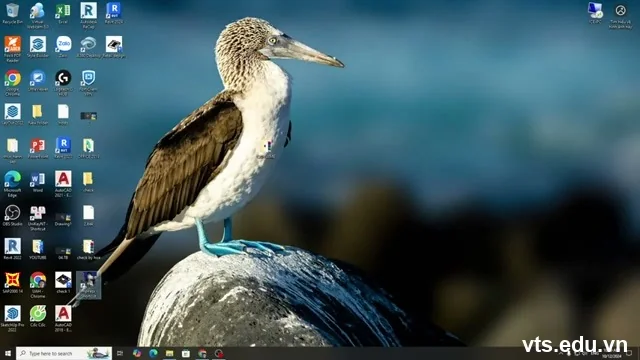Open File Explorer from the taskbar
The height and width of the screenshot is (360, 640).
point(169,353)
